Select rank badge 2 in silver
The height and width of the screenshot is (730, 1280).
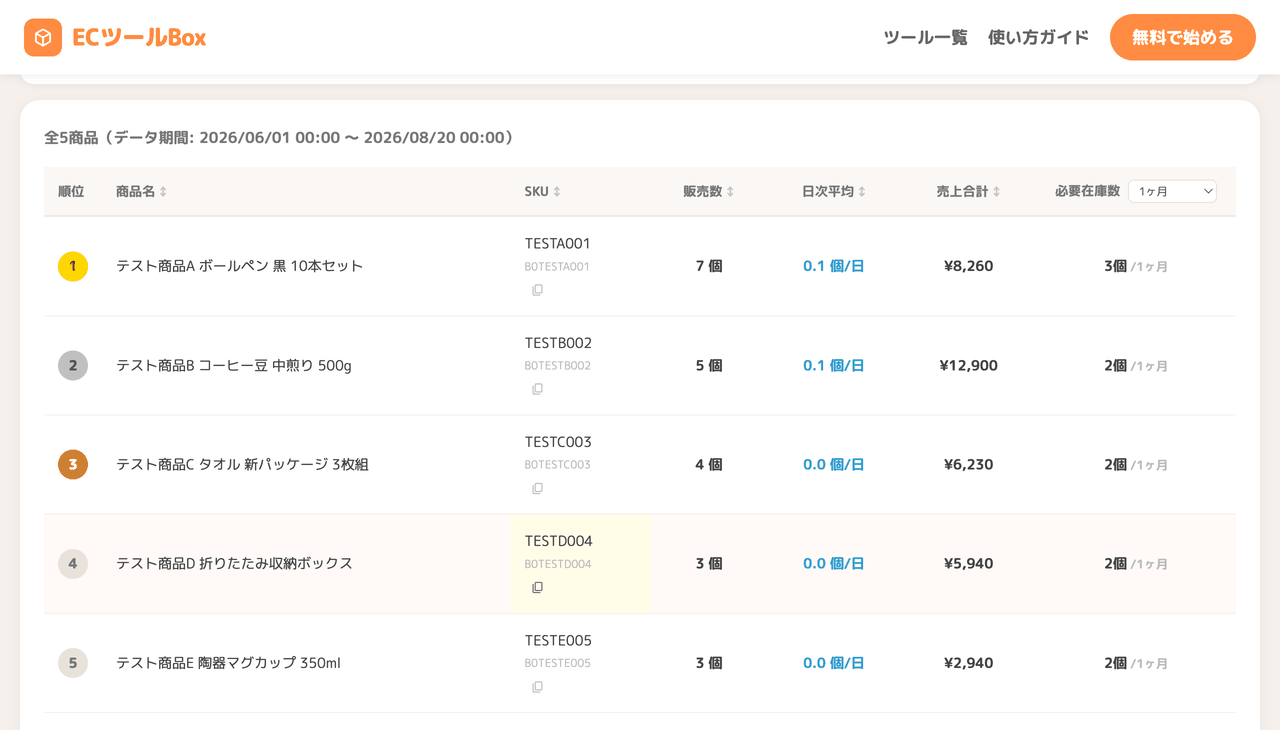pos(73,365)
